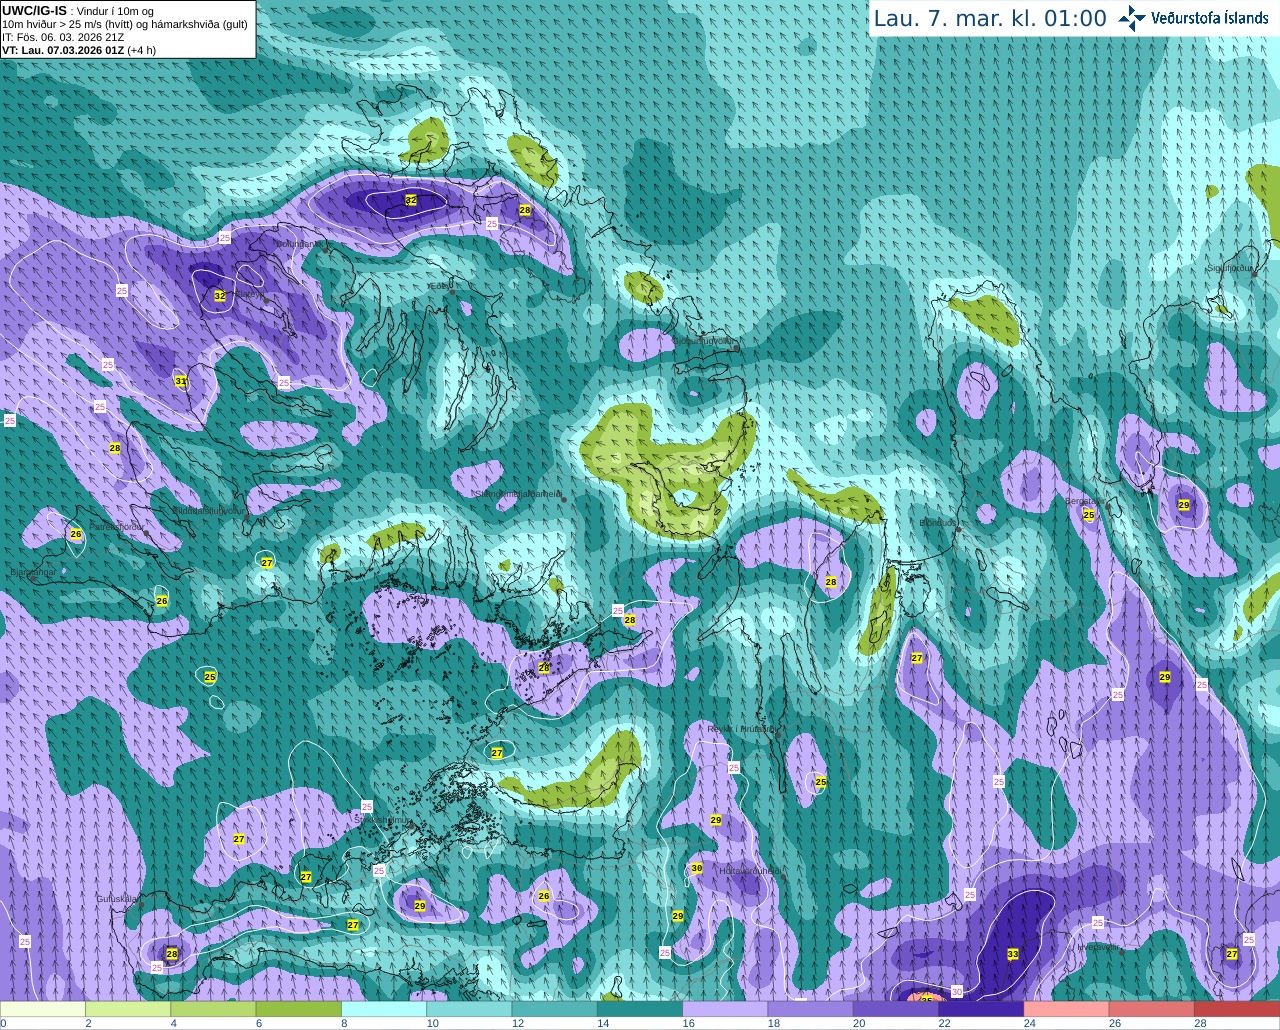Select the 22–24 m/s dark purple swatch

click(981, 1009)
